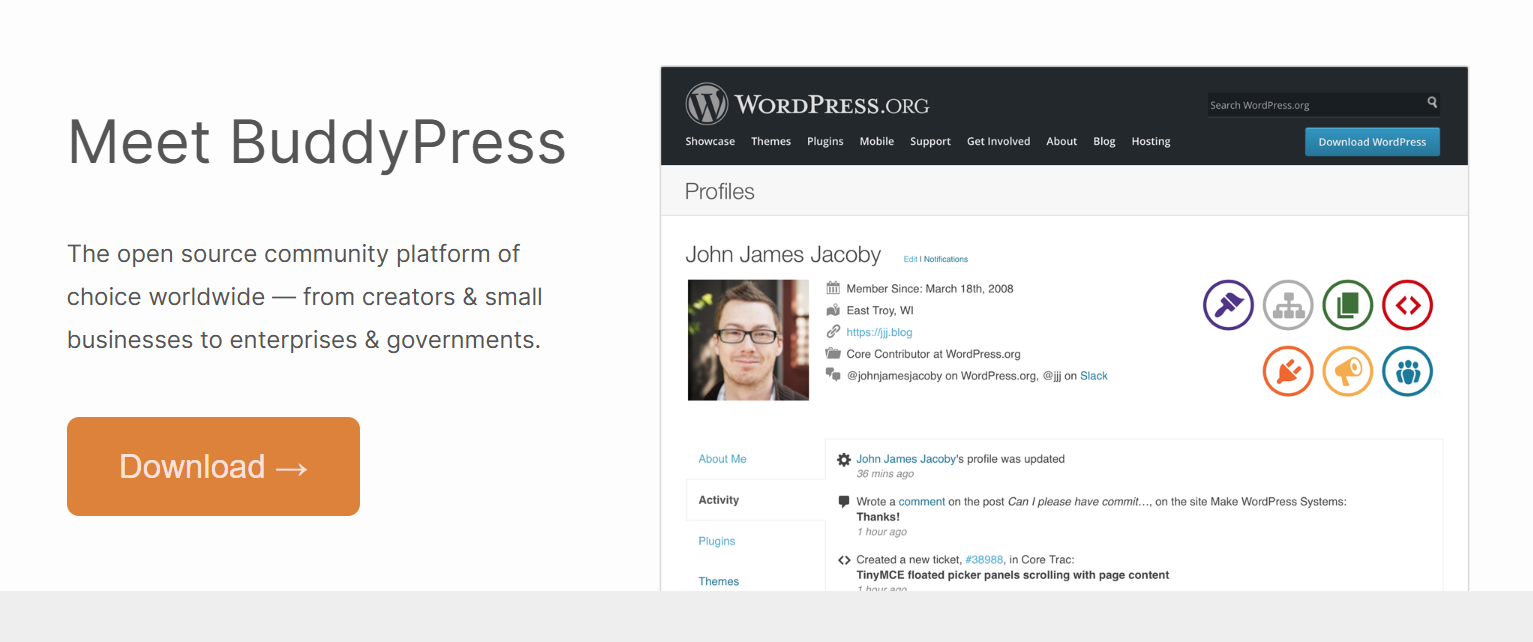Select the Activity profile tab
1533x642 pixels.
pos(718,500)
